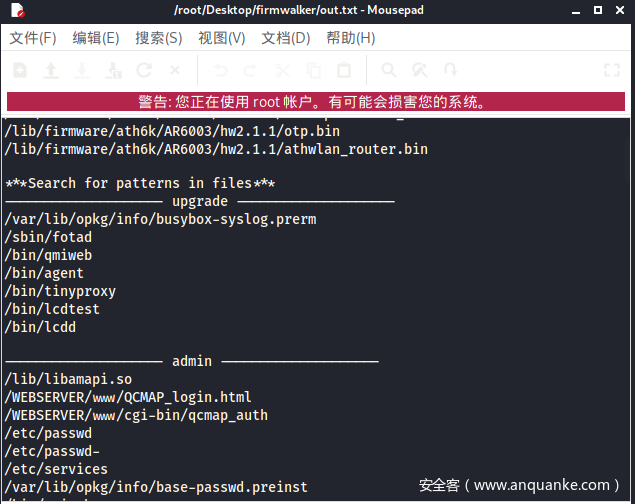
Task: Open the 搜索(S) menu
Action: click(158, 38)
